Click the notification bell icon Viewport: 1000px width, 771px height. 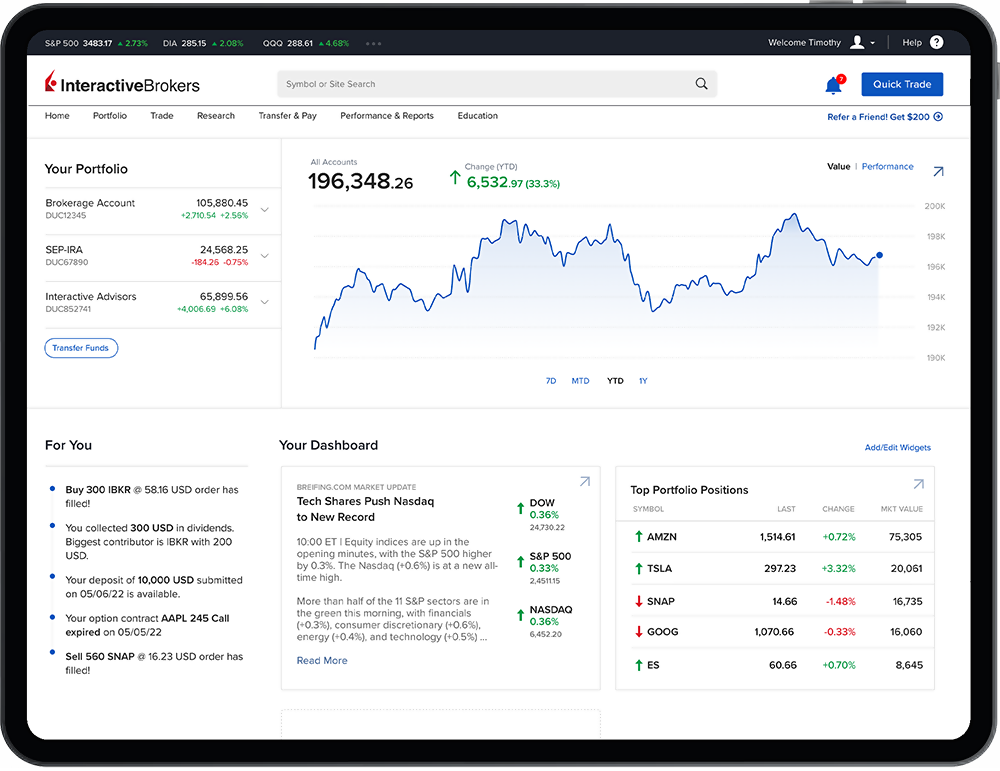(833, 86)
